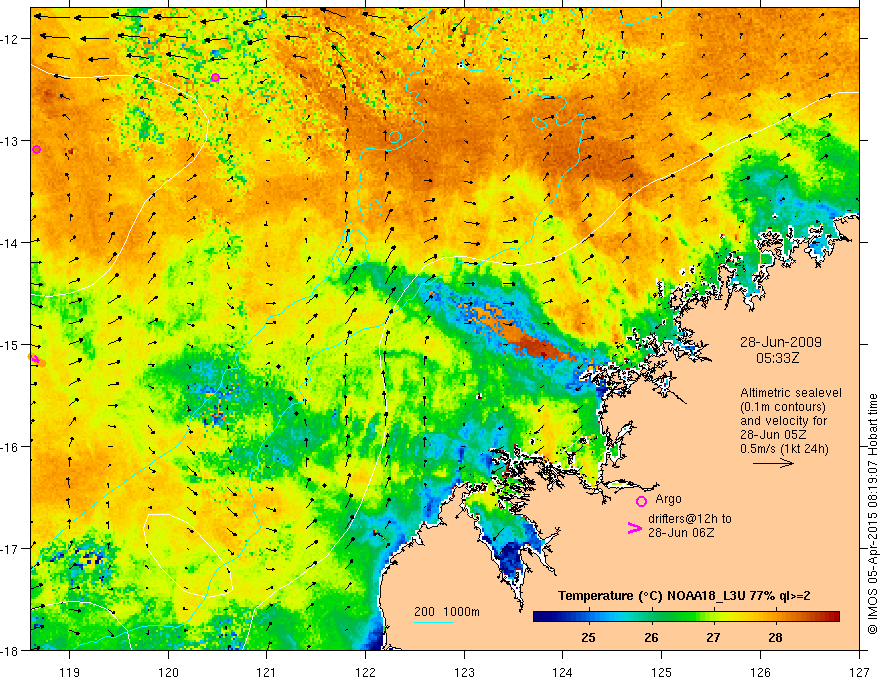Click the IMOS copyright timestamp text
Viewport: 880px width, 680px height.
pos(873,514)
